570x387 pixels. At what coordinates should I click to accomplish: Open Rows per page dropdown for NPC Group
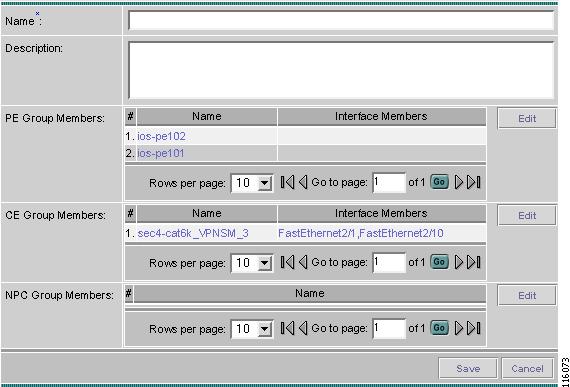[252, 329]
